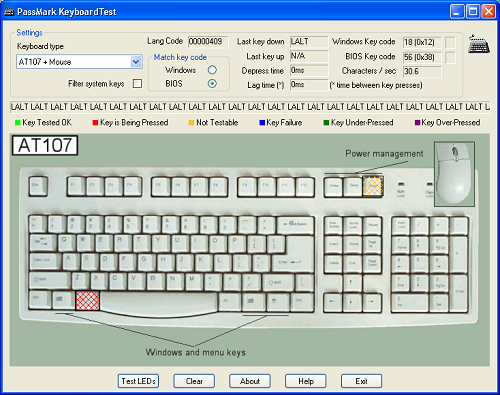The image size is (500, 395).
Task: Enable the Filter system keys checkbox
Action: pyautogui.click(x=137, y=83)
